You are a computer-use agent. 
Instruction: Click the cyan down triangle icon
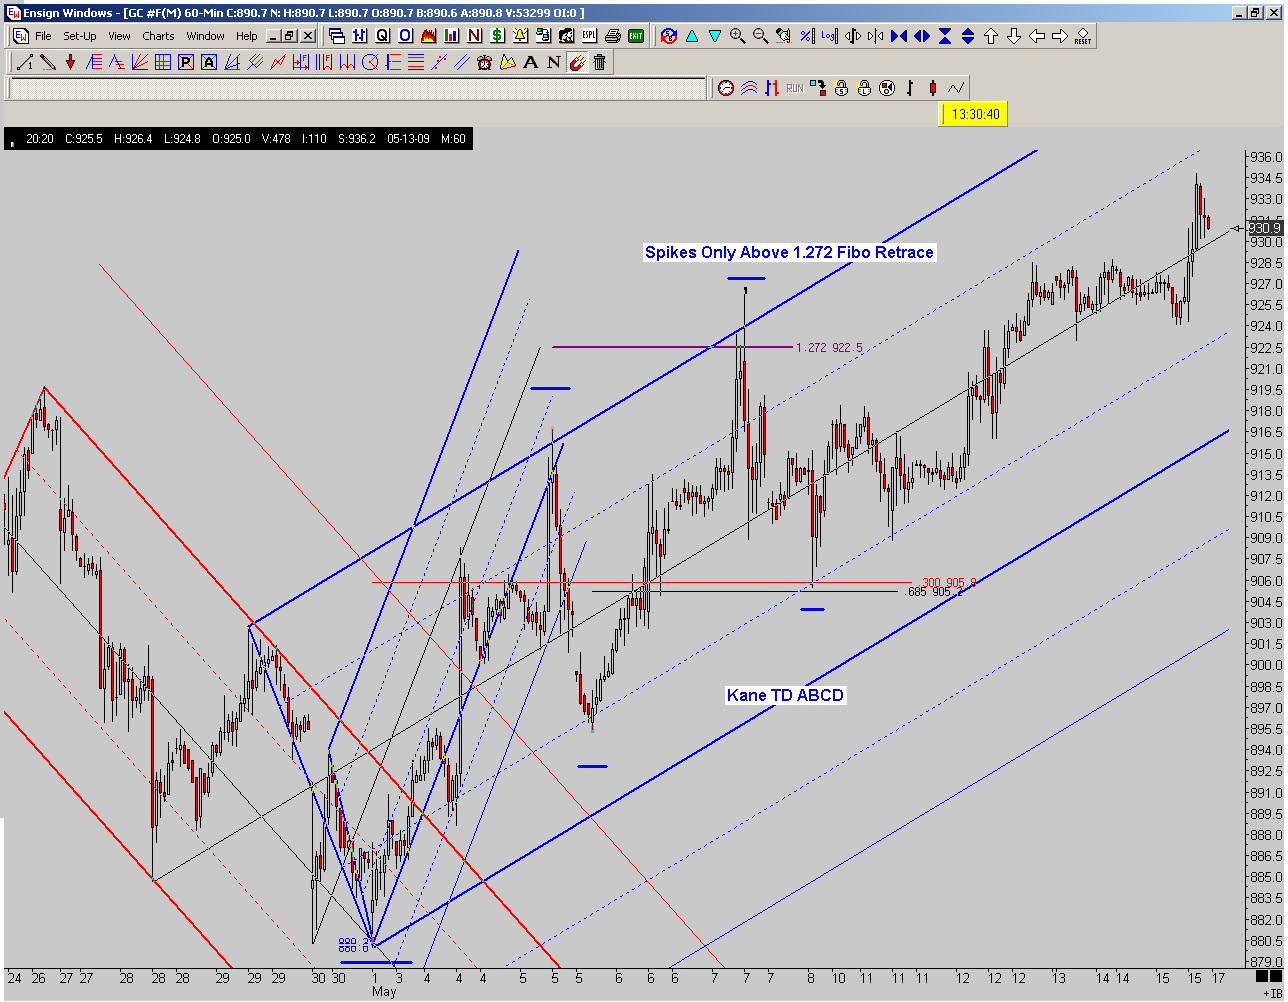point(715,36)
